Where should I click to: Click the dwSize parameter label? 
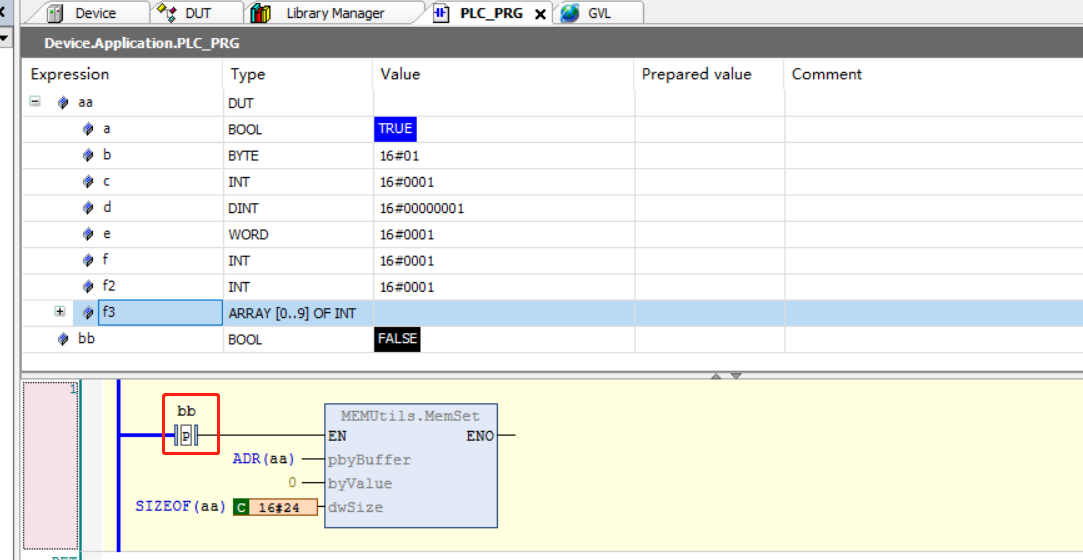(355, 507)
